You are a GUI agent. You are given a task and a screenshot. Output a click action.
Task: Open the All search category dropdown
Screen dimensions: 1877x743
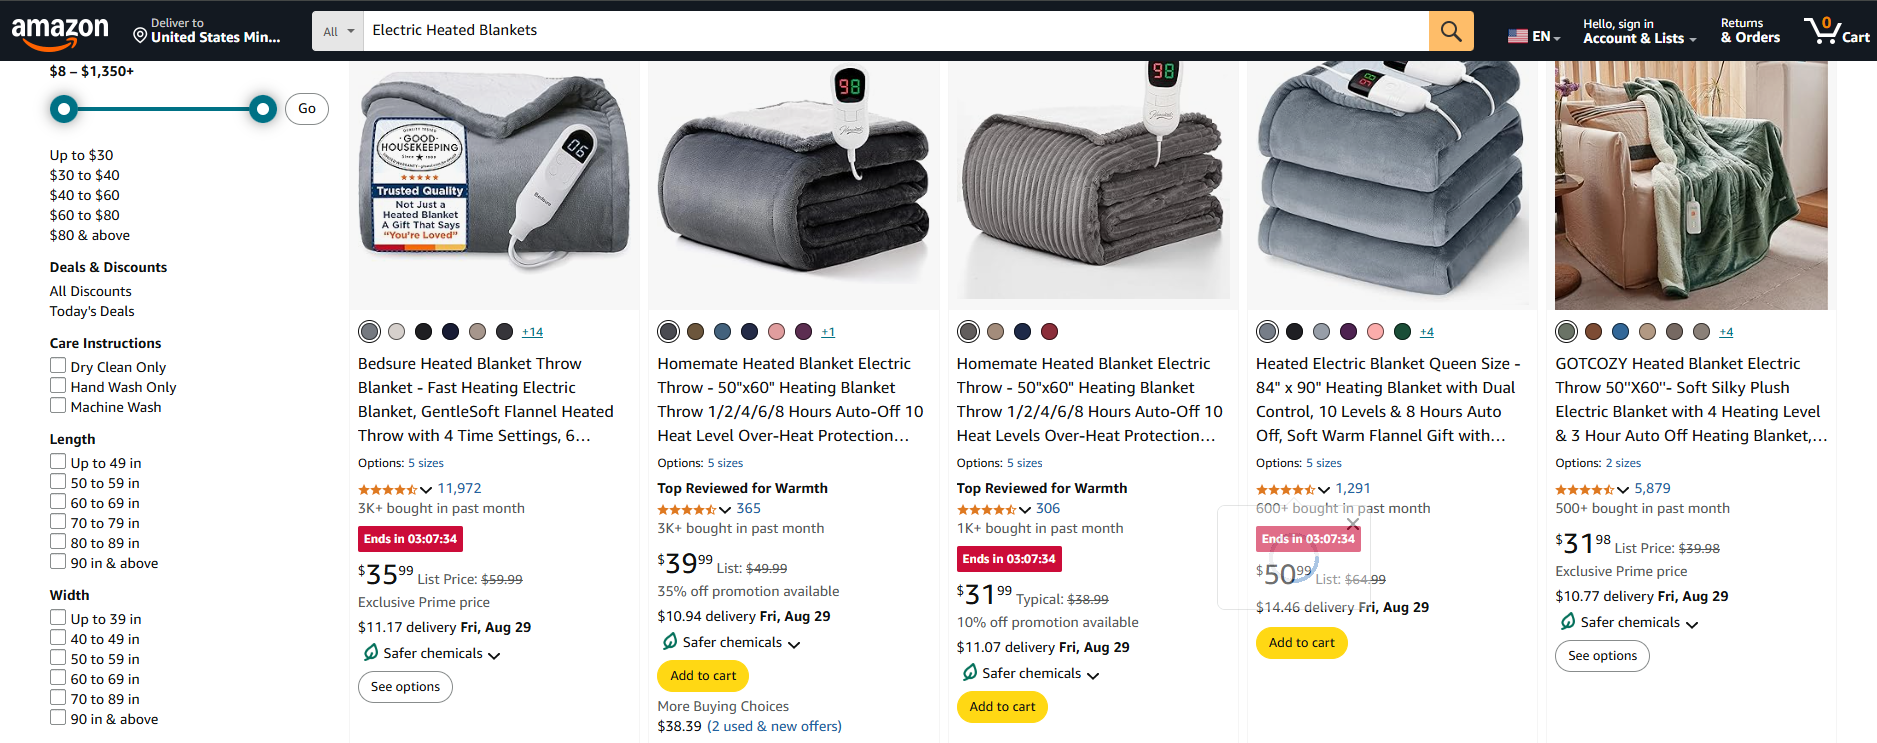point(337,30)
